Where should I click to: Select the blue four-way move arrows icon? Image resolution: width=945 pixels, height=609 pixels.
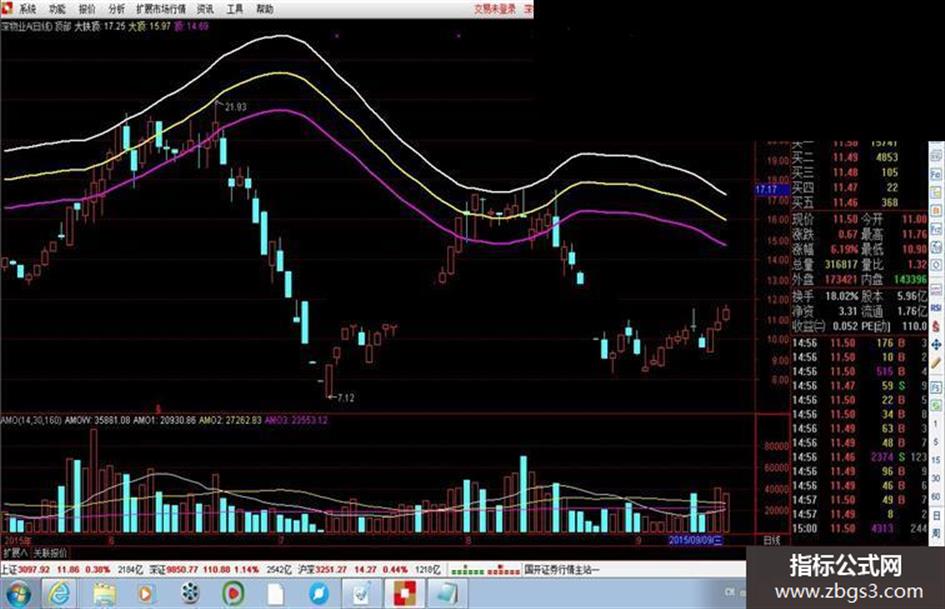click(937, 345)
